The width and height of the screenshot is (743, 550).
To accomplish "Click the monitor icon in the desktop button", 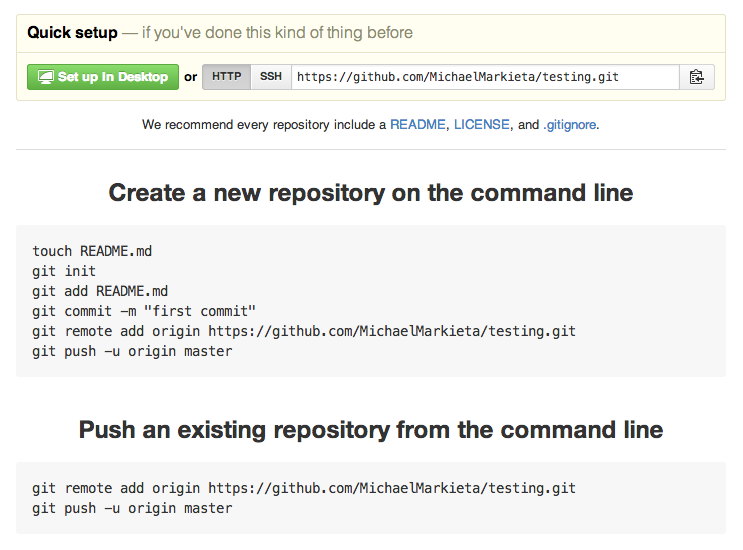I will point(44,77).
